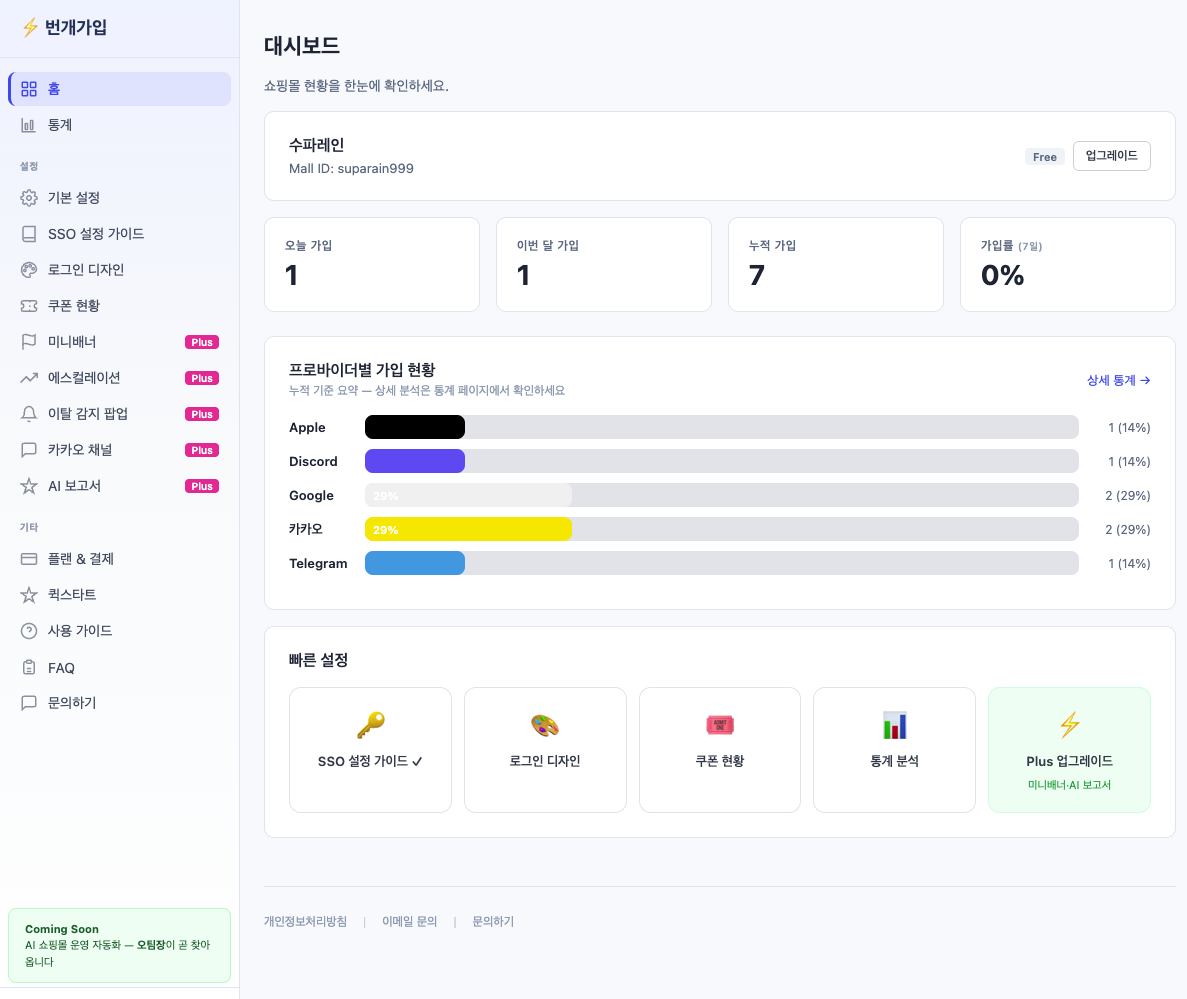The height and width of the screenshot is (999, 1187).
Task: Open the 상세 통계 link
Action: pyautogui.click(x=1118, y=380)
